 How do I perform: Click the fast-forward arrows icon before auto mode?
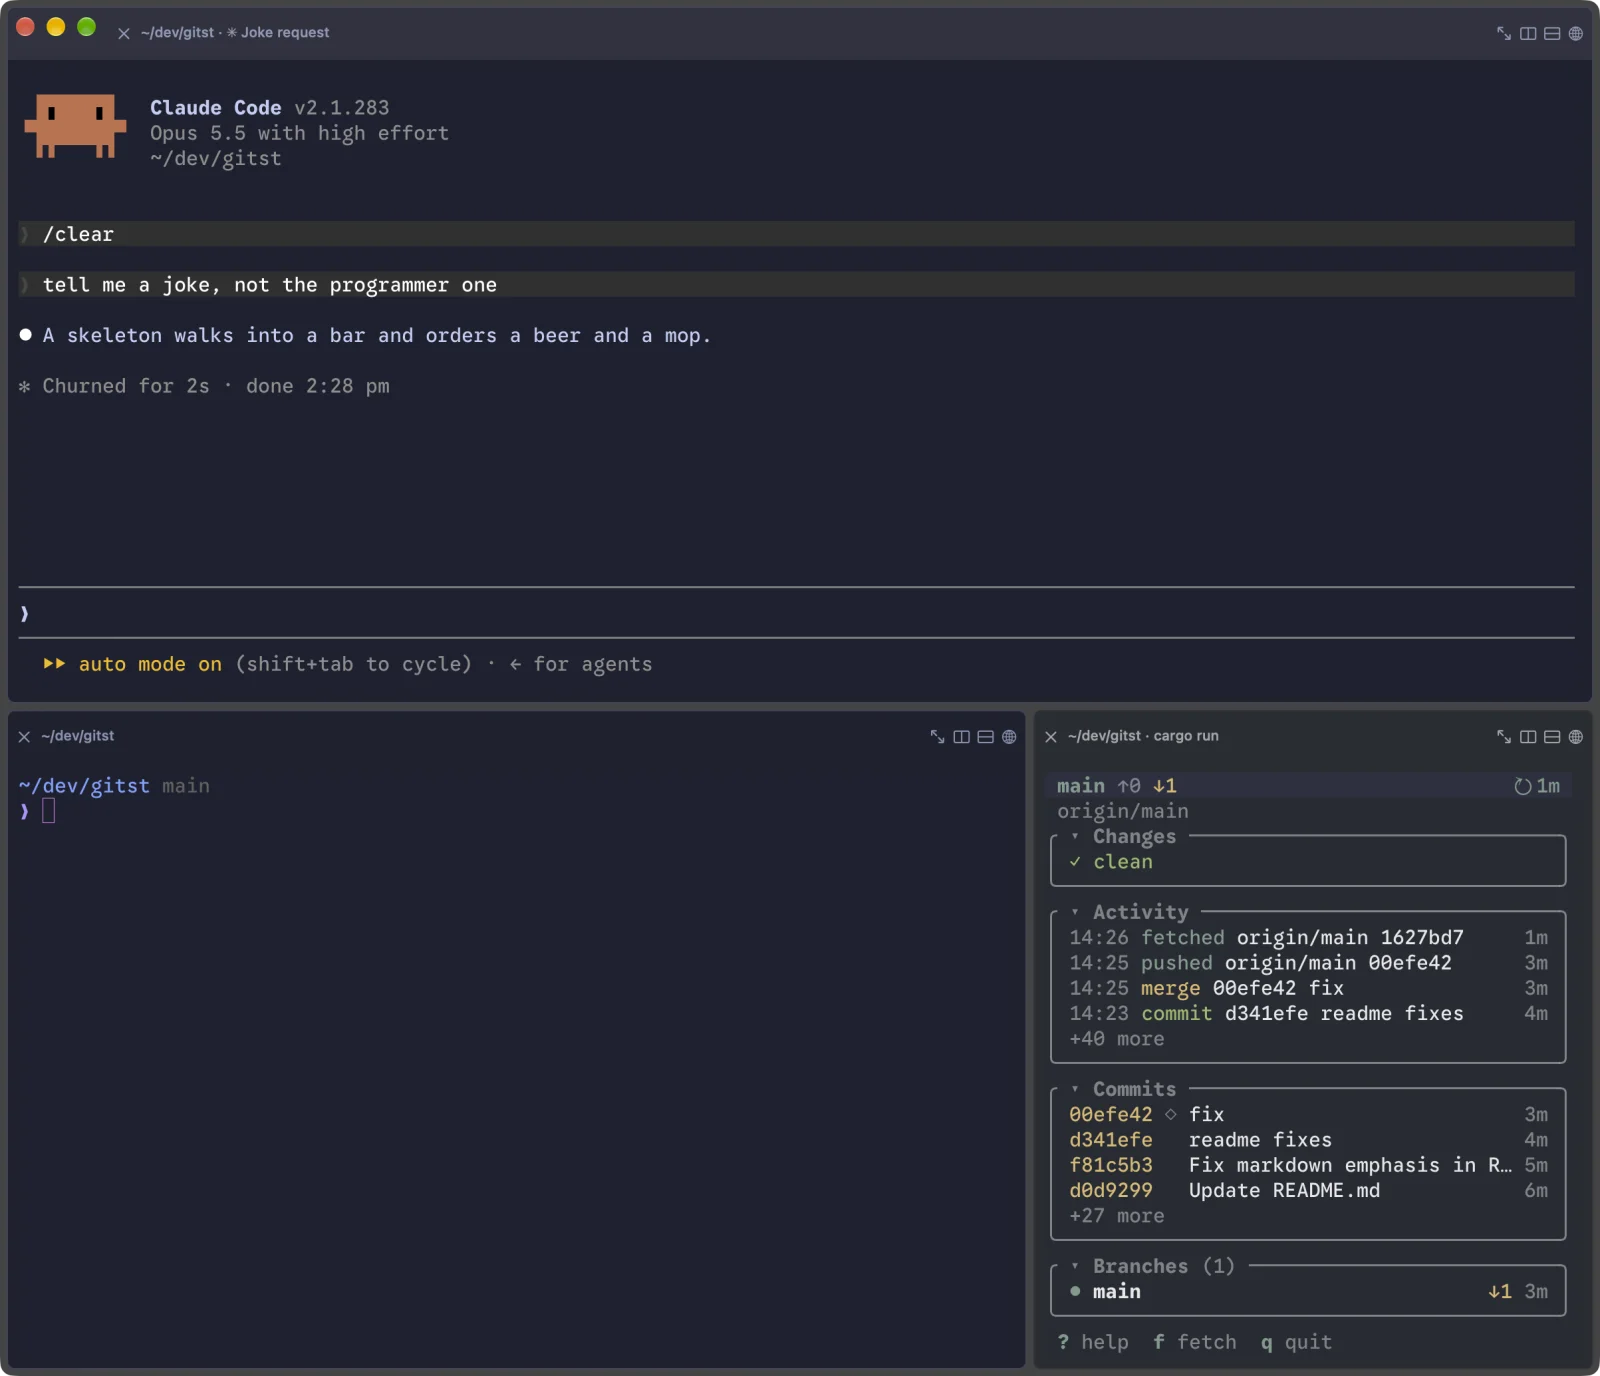pos(54,664)
